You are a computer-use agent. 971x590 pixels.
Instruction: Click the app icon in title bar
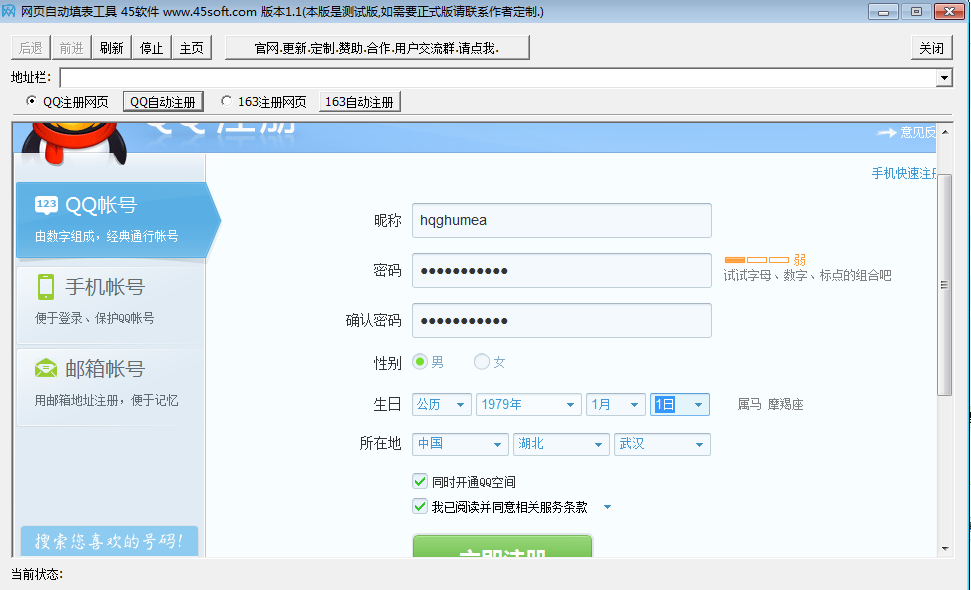pyautogui.click(x=8, y=11)
